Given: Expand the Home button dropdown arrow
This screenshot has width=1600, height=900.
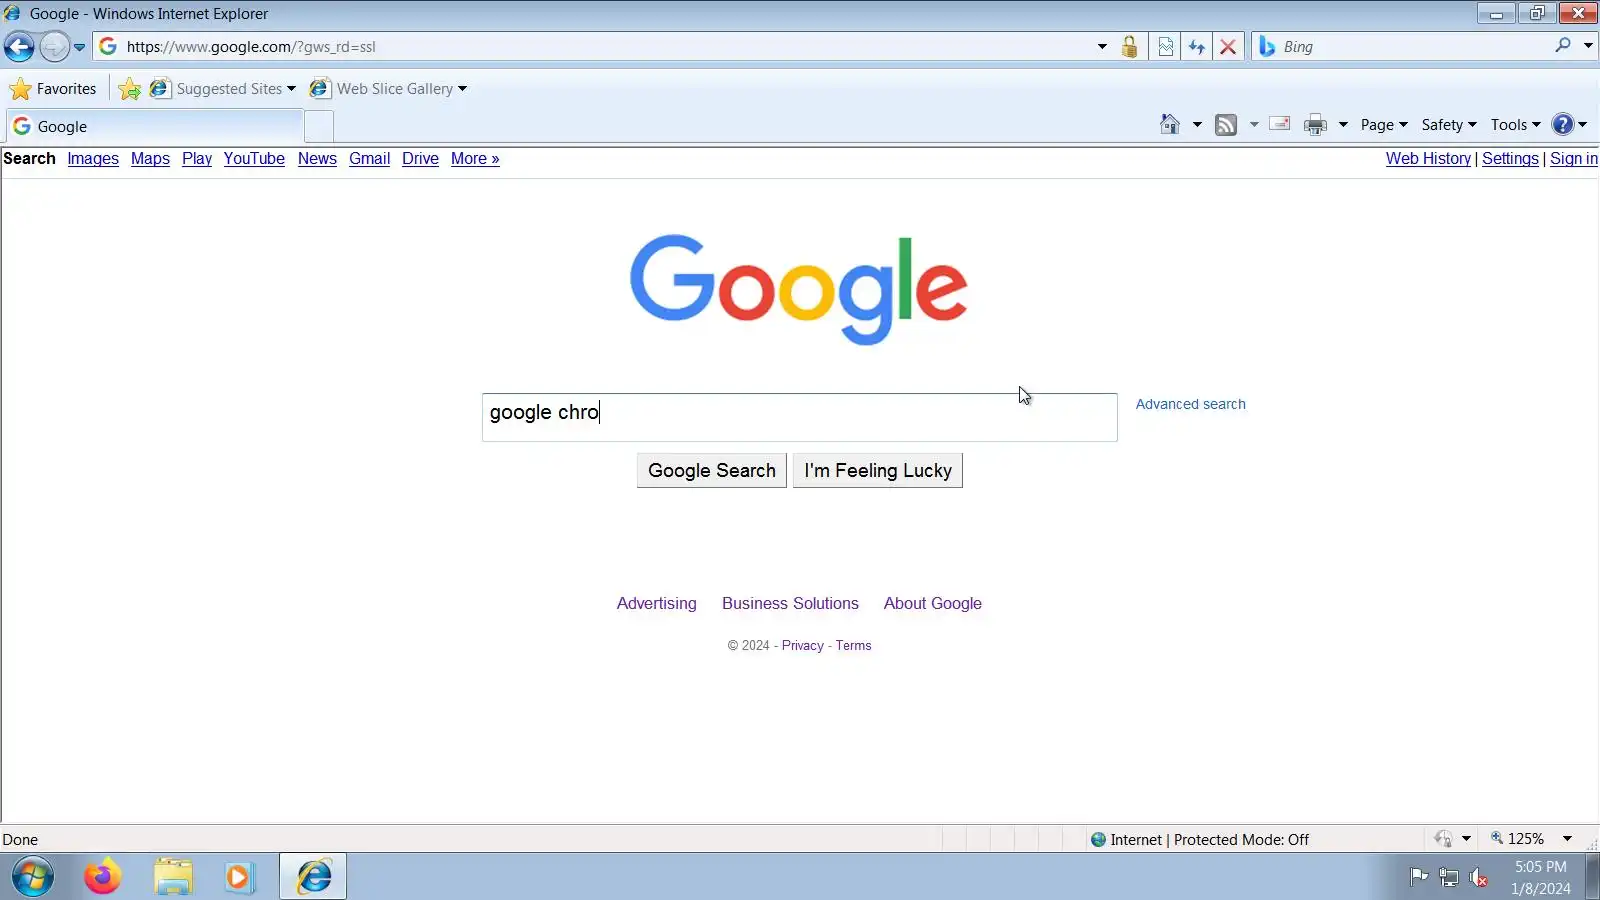Looking at the screenshot, I should 1197,125.
